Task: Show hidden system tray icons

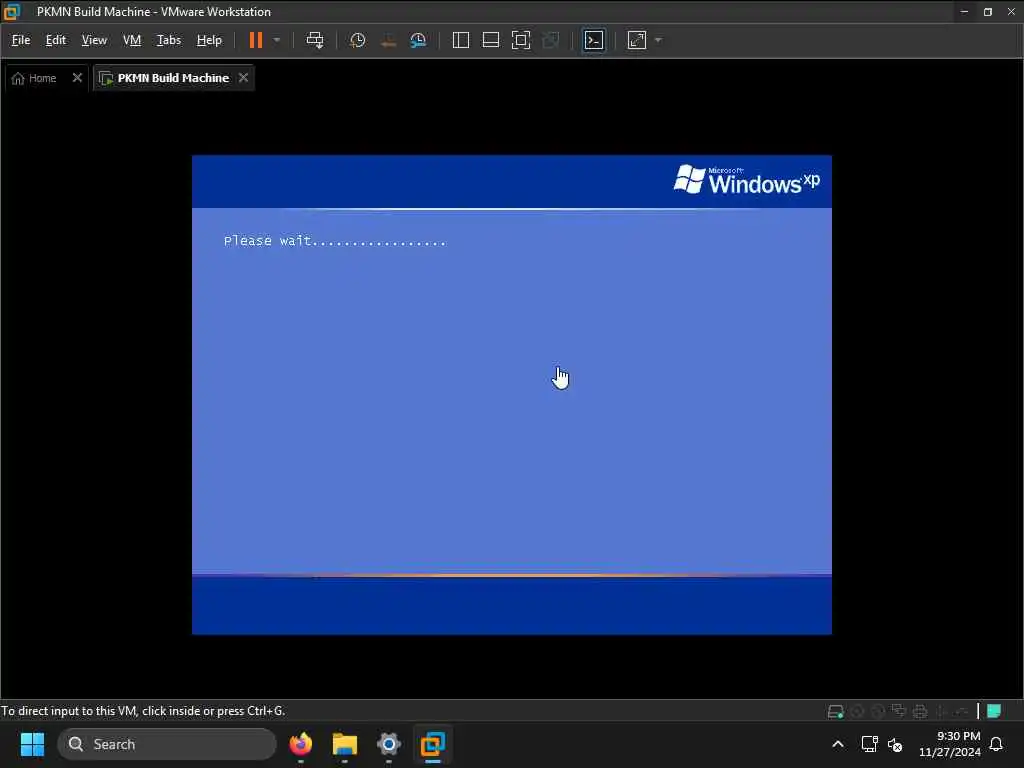Action: [x=838, y=744]
